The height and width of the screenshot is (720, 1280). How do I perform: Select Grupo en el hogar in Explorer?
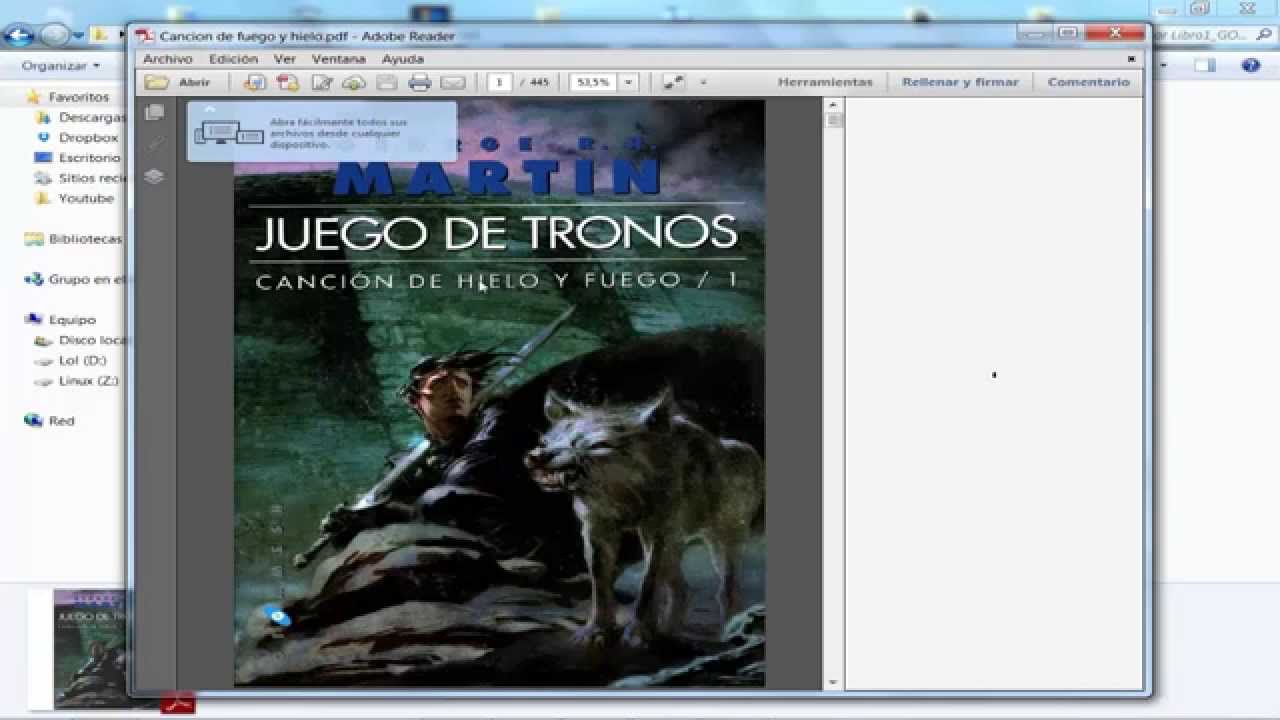click(x=89, y=280)
